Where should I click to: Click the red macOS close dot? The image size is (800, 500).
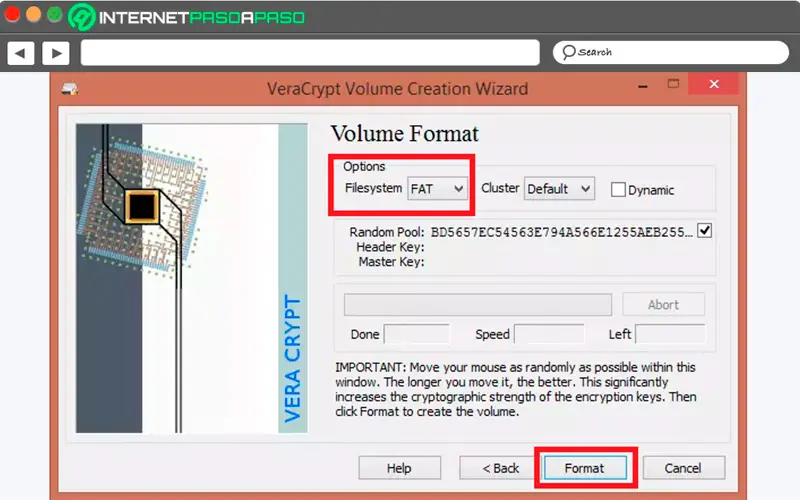12,14
